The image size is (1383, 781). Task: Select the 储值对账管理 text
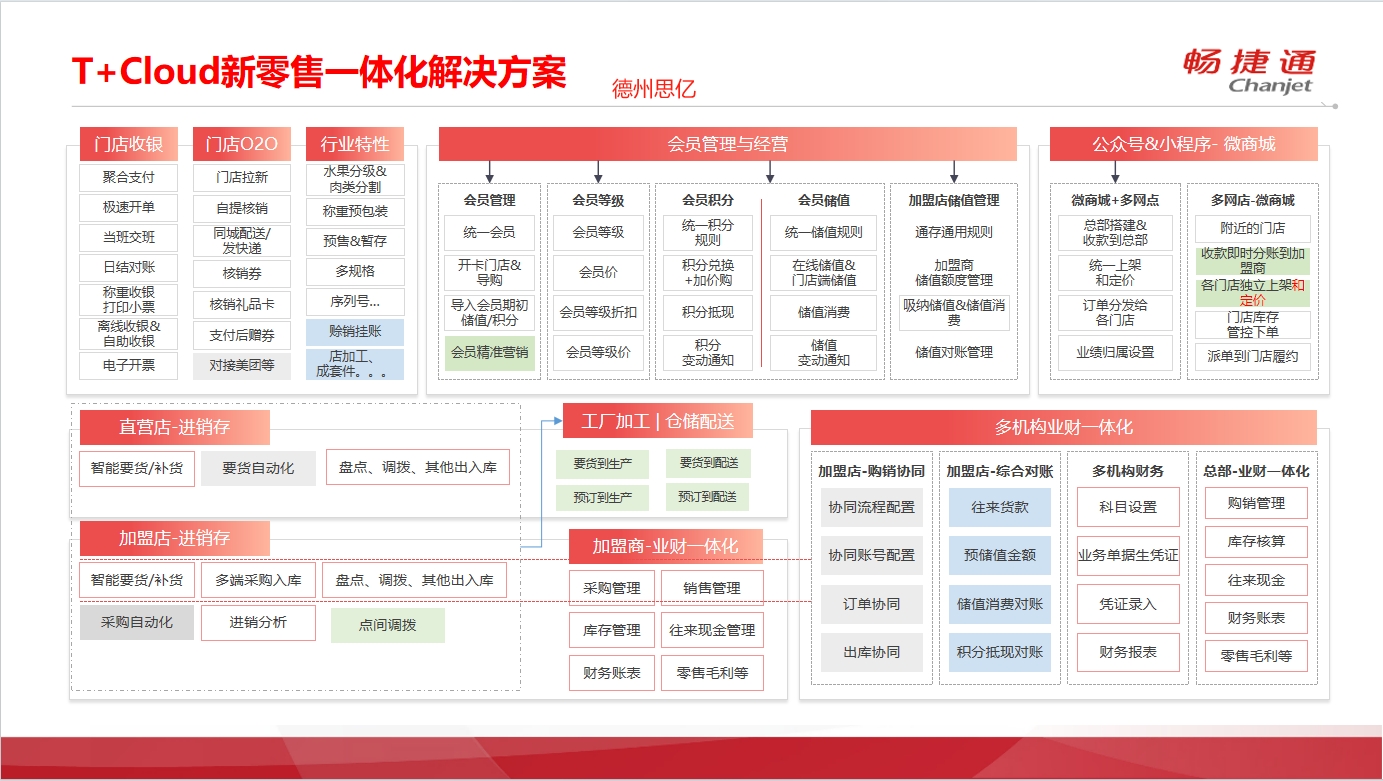(x=954, y=352)
